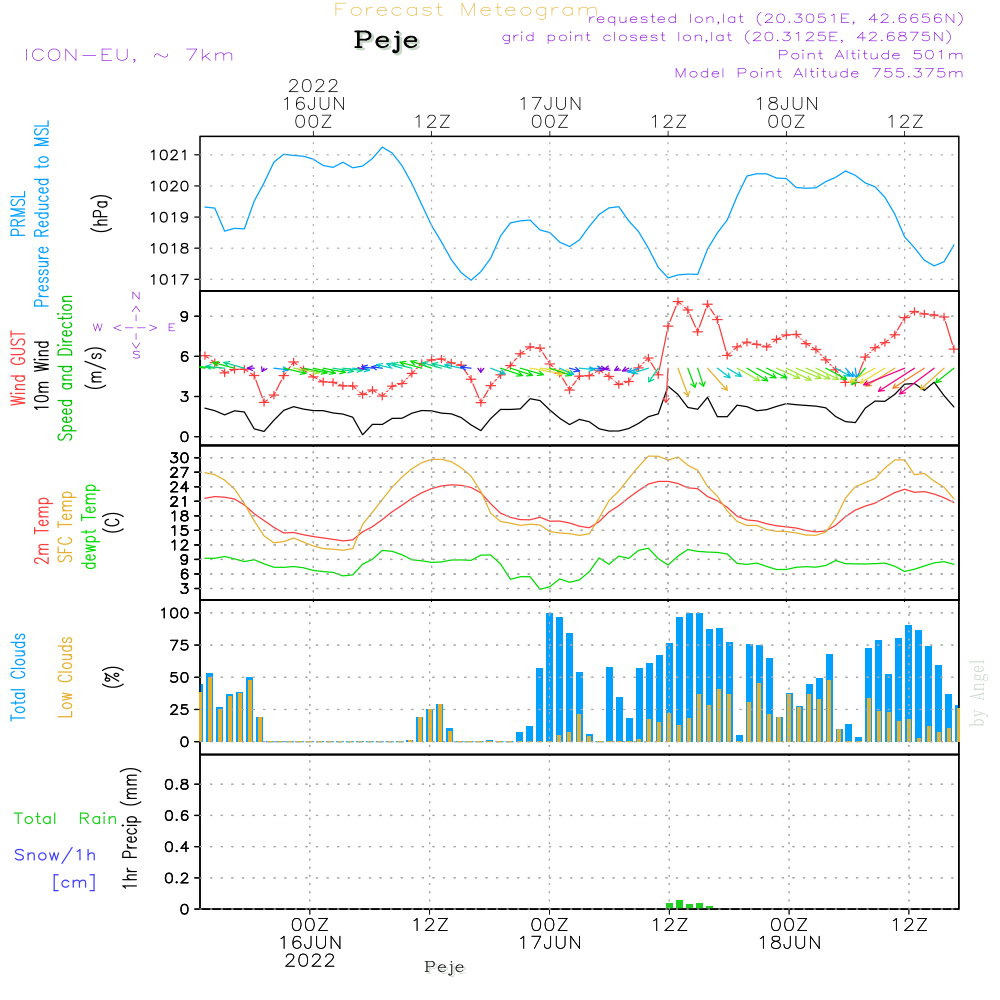Image resolution: width=1000 pixels, height=1000 pixels.
Task: Click the Snow/1h legend label
Action: click(x=55, y=855)
